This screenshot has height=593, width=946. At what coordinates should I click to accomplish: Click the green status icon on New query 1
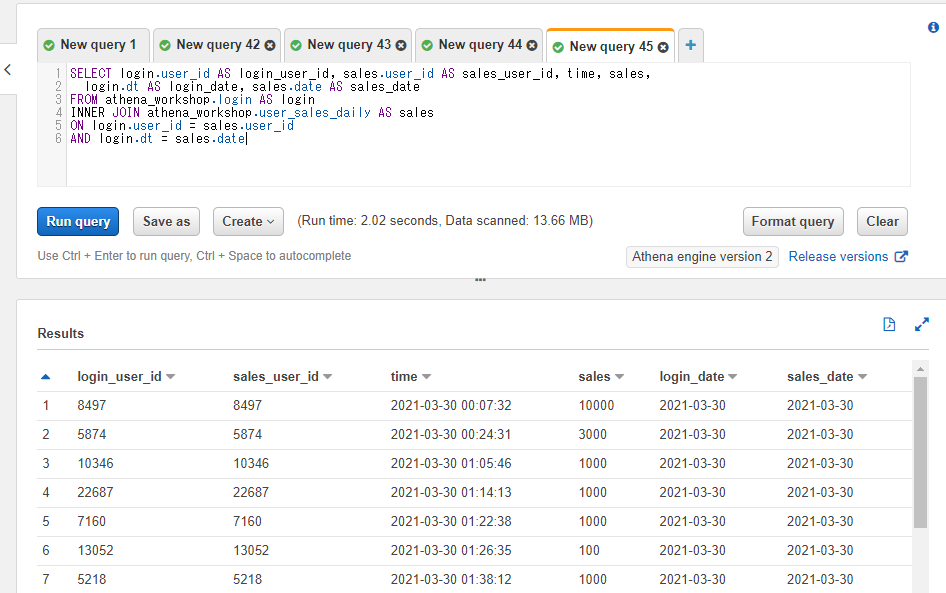click(48, 44)
